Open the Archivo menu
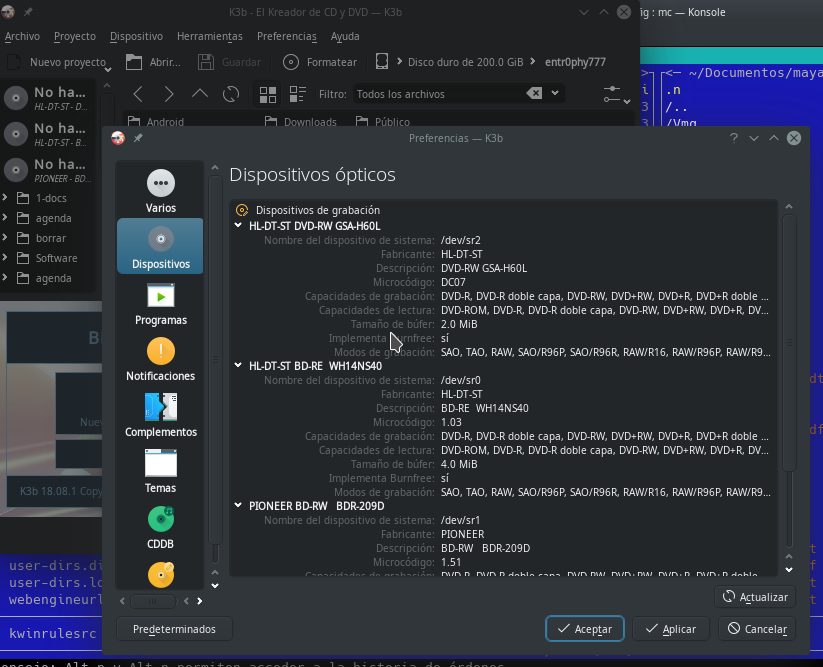This screenshot has height=667, width=823. pos(22,36)
